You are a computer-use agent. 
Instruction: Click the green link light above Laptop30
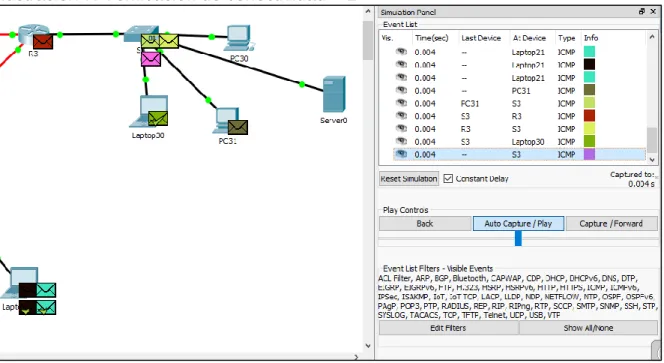146,79
